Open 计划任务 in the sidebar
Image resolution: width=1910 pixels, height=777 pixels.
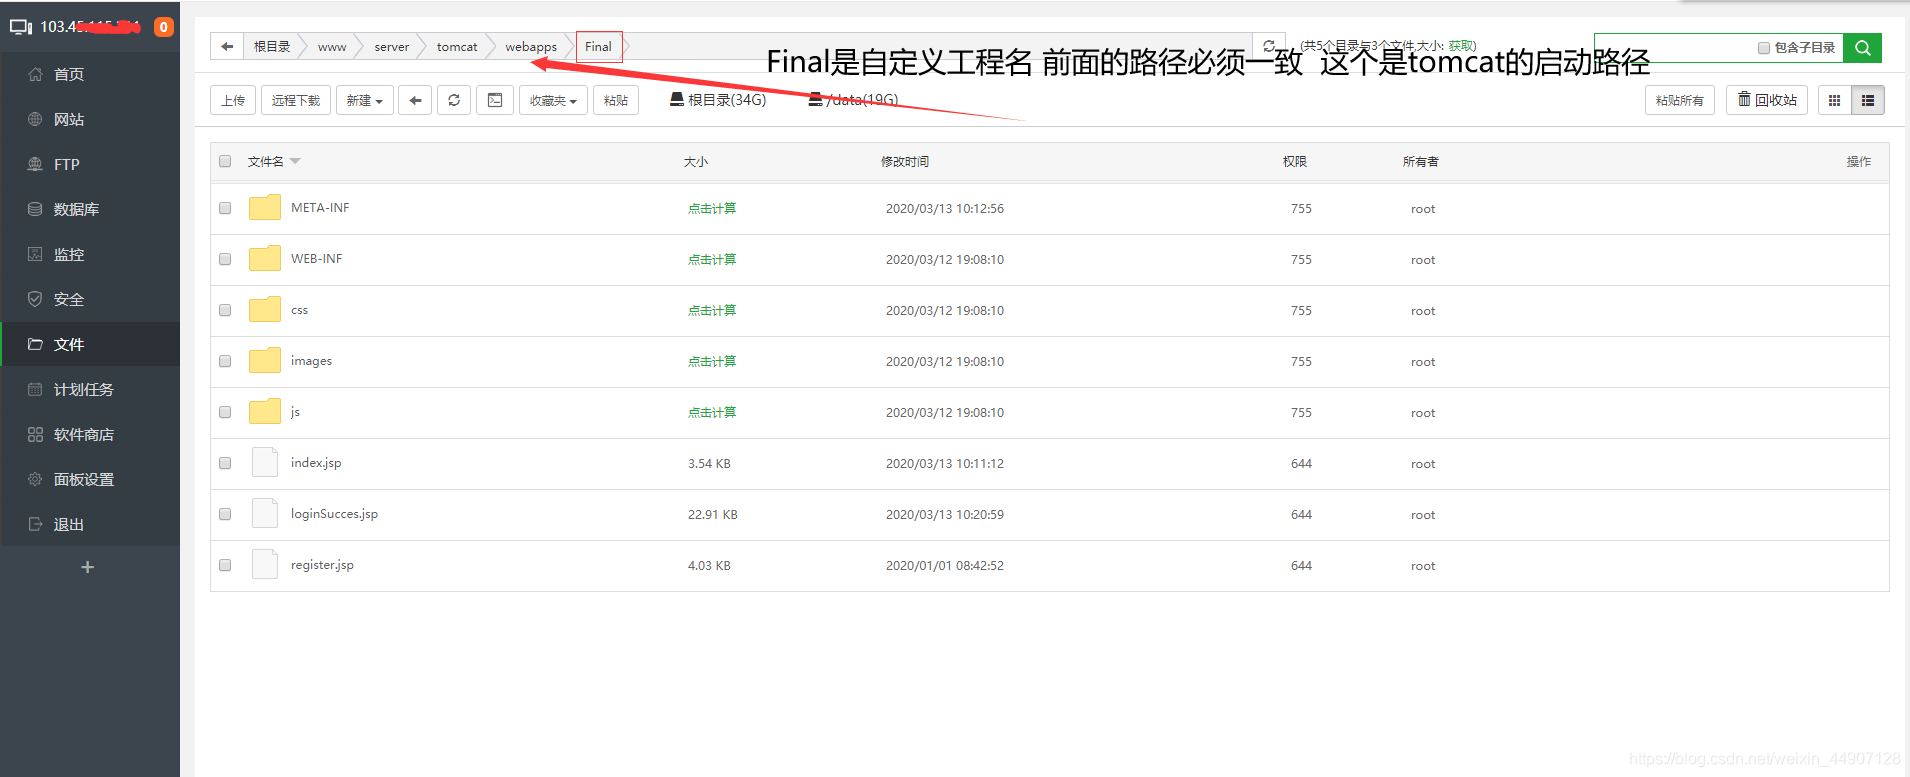click(90, 389)
